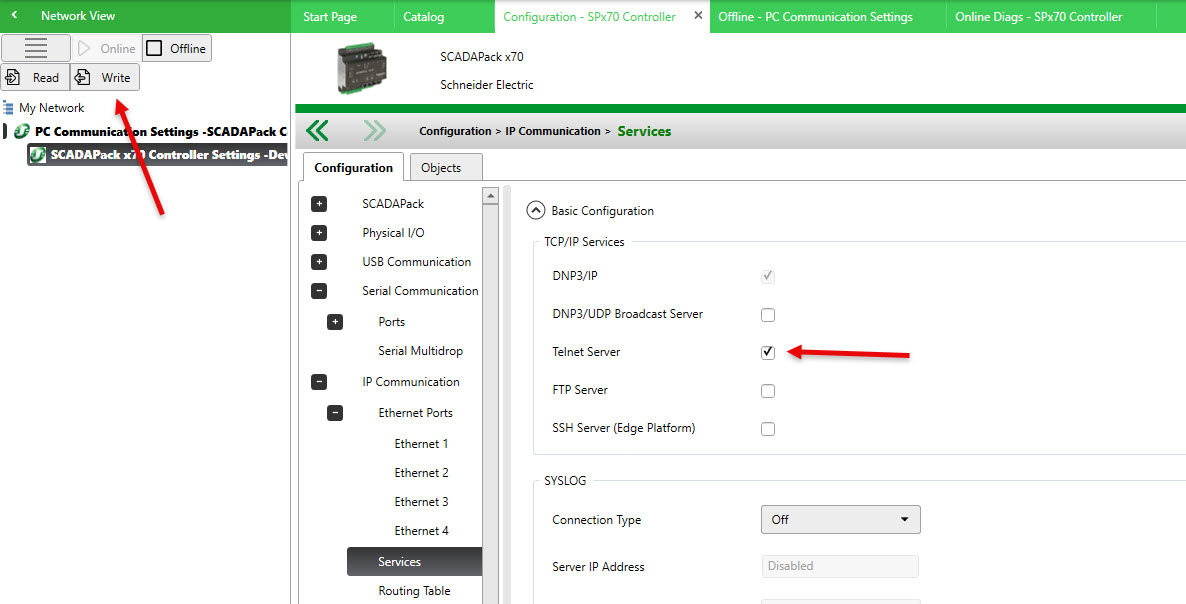This screenshot has height=604, width=1186.
Task: Select Serial Multidrop tree item
Action: (421, 351)
